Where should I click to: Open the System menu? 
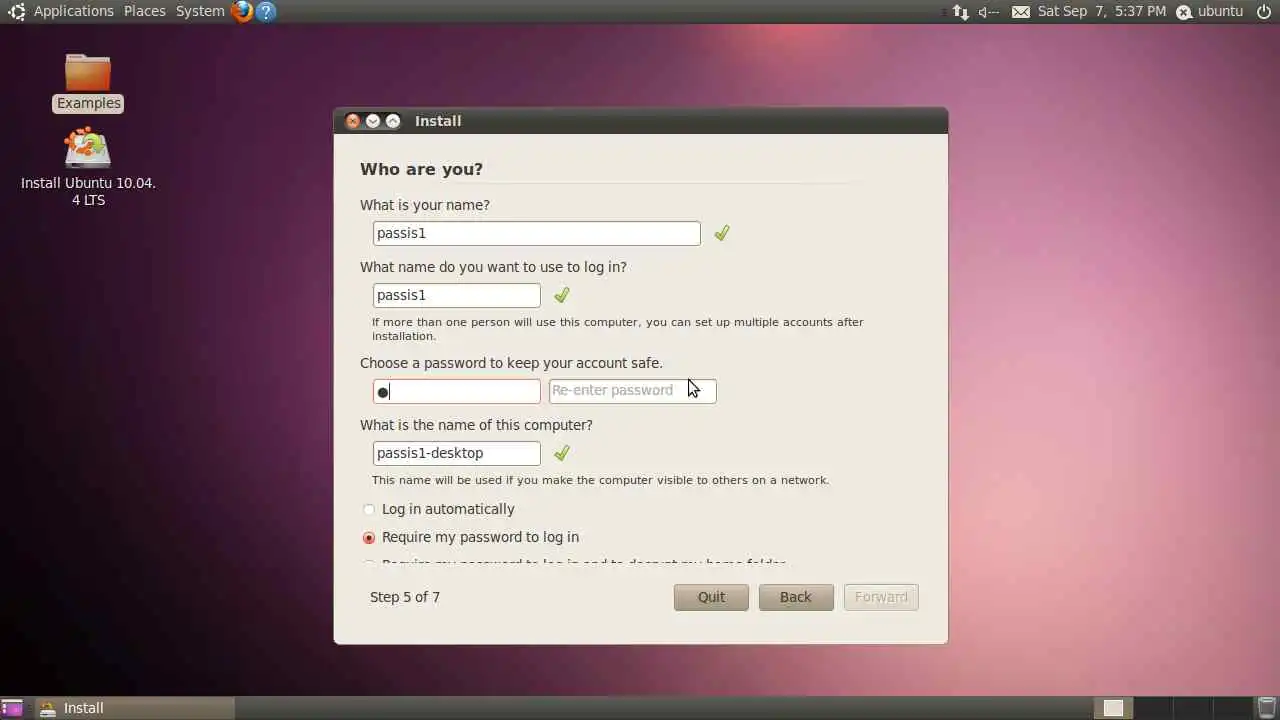[200, 11]
